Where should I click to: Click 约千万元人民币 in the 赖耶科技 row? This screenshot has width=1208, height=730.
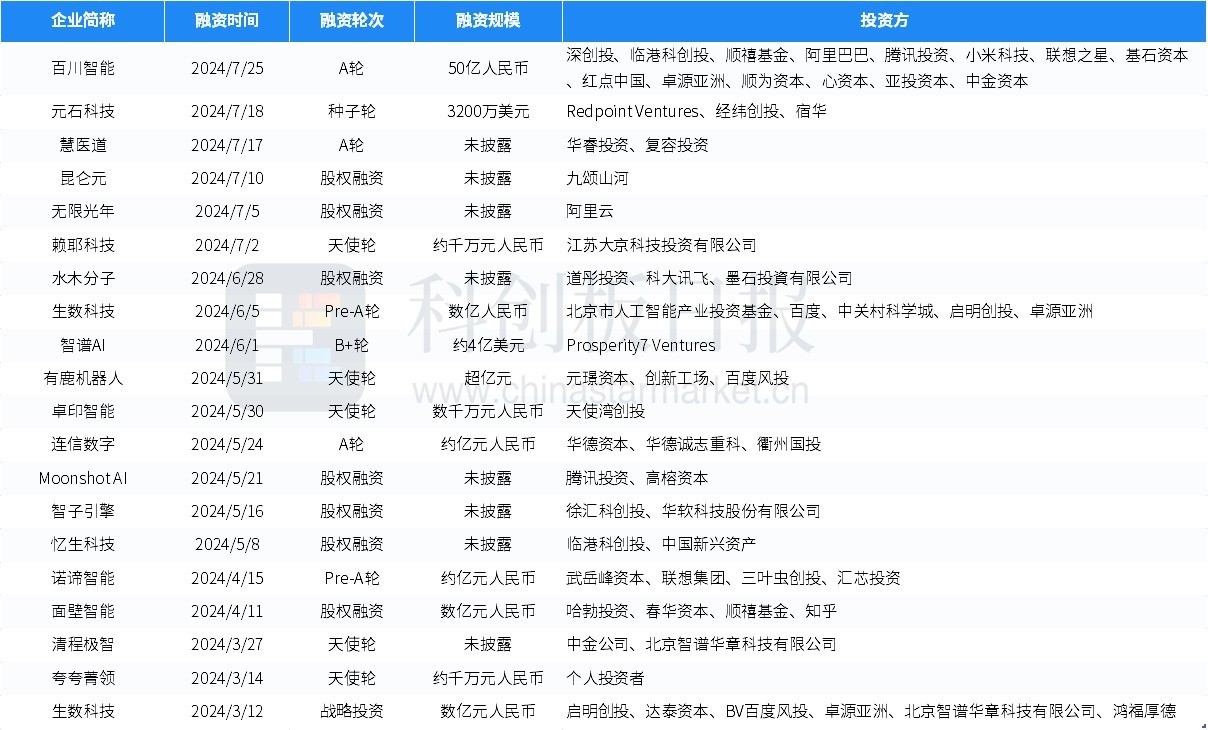coord(488,245)
